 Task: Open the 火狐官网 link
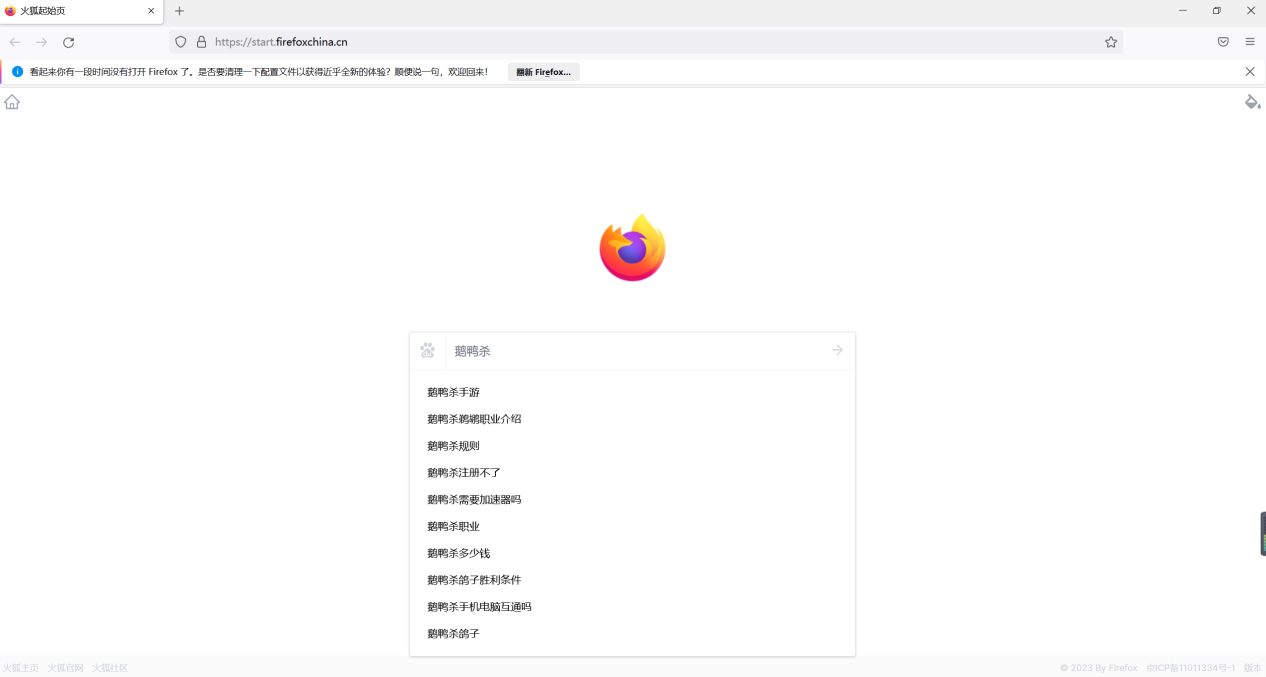(64, 667)
